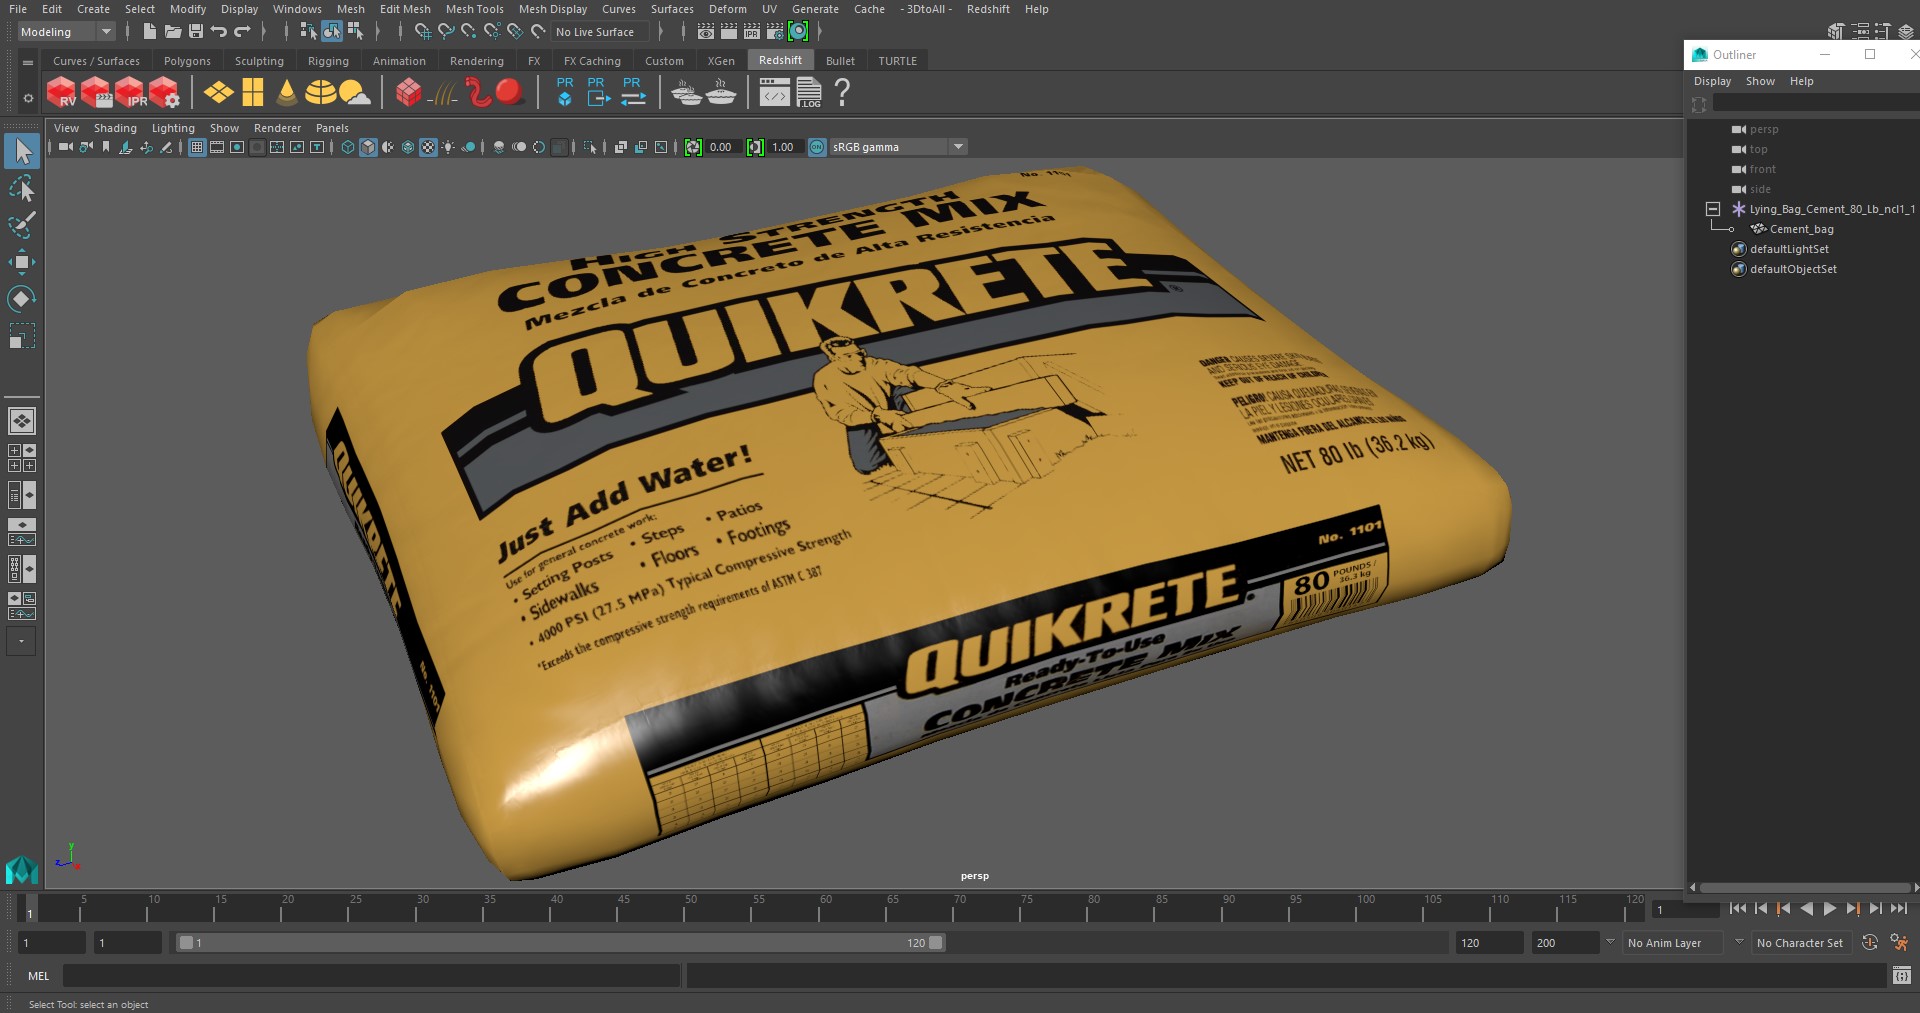1920x1013 pixels.
Task: Activate the Rotate tool
Action: [21, 299]
